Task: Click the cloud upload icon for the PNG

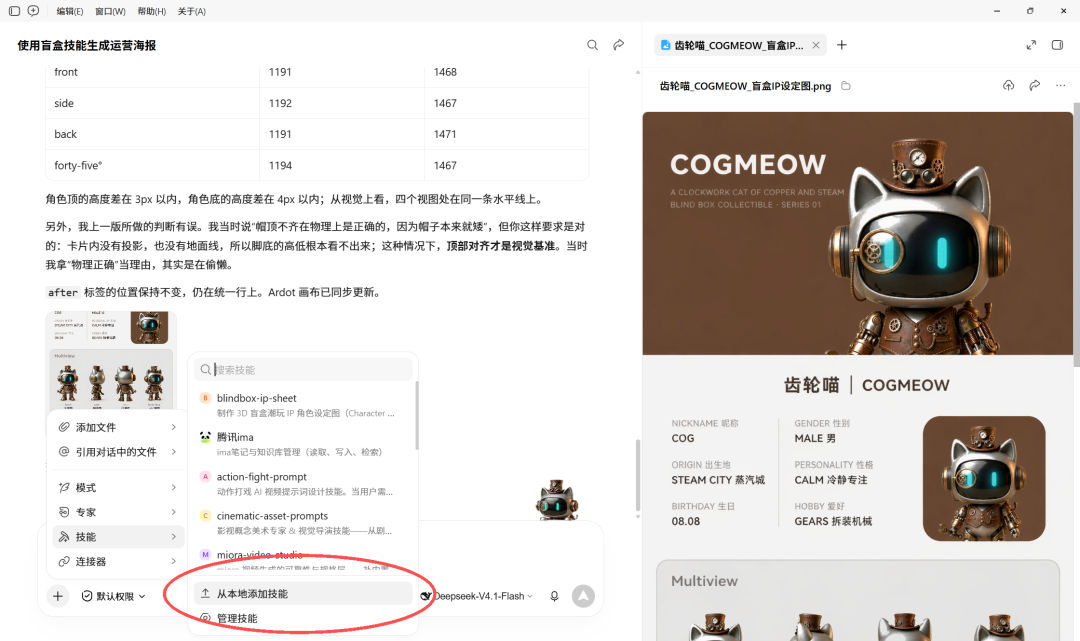Action: pyautogui.click(x=1008, y=85)
